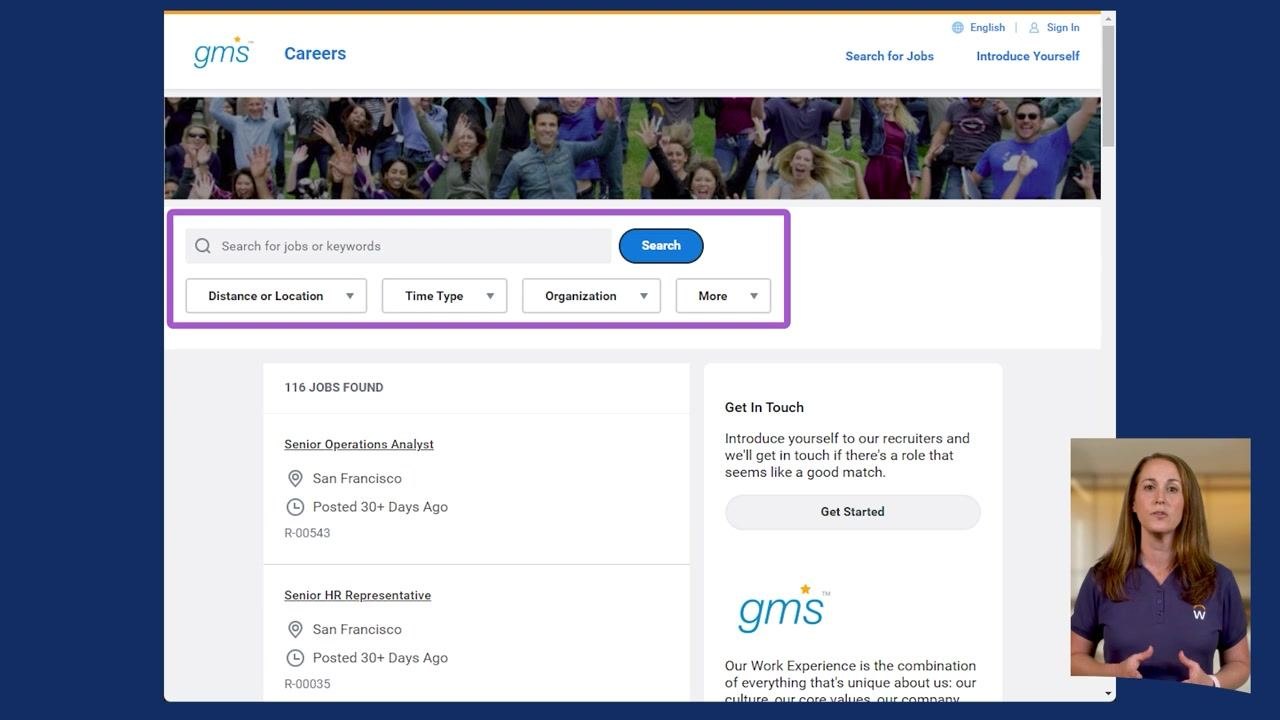Click the crowd banner image
Viewport: 1280px width, 720px height.
632,148
